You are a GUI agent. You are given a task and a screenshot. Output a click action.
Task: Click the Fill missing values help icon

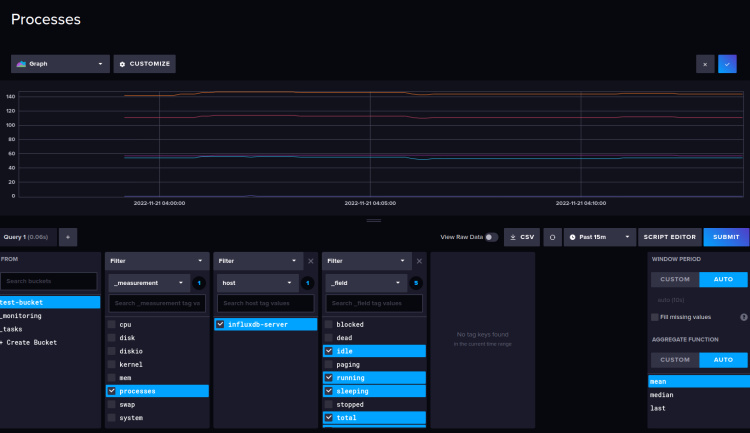(x=743, y=317)
